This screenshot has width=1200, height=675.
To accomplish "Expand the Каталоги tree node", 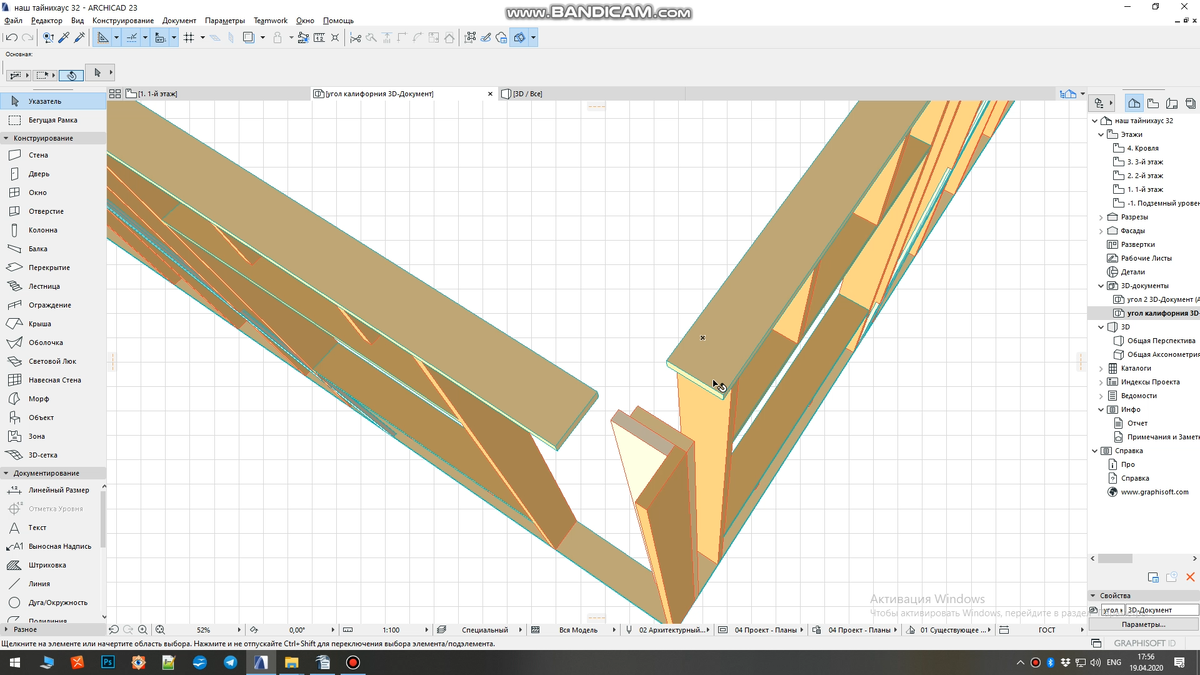I will click(1101, 368).
